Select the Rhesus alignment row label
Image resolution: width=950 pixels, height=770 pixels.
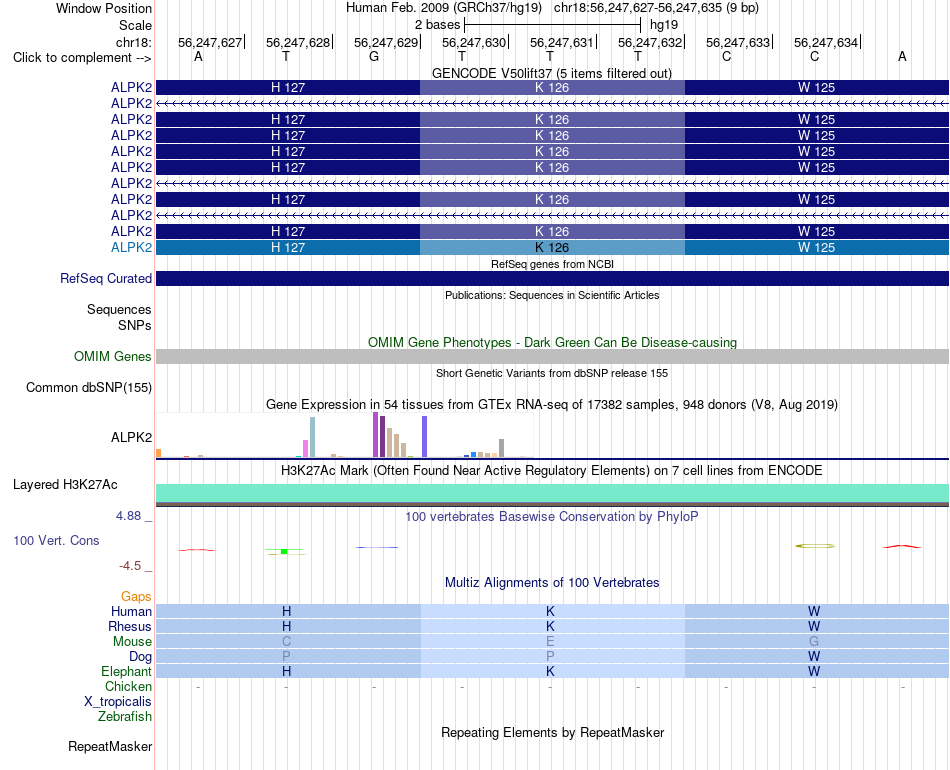point(130,626)
